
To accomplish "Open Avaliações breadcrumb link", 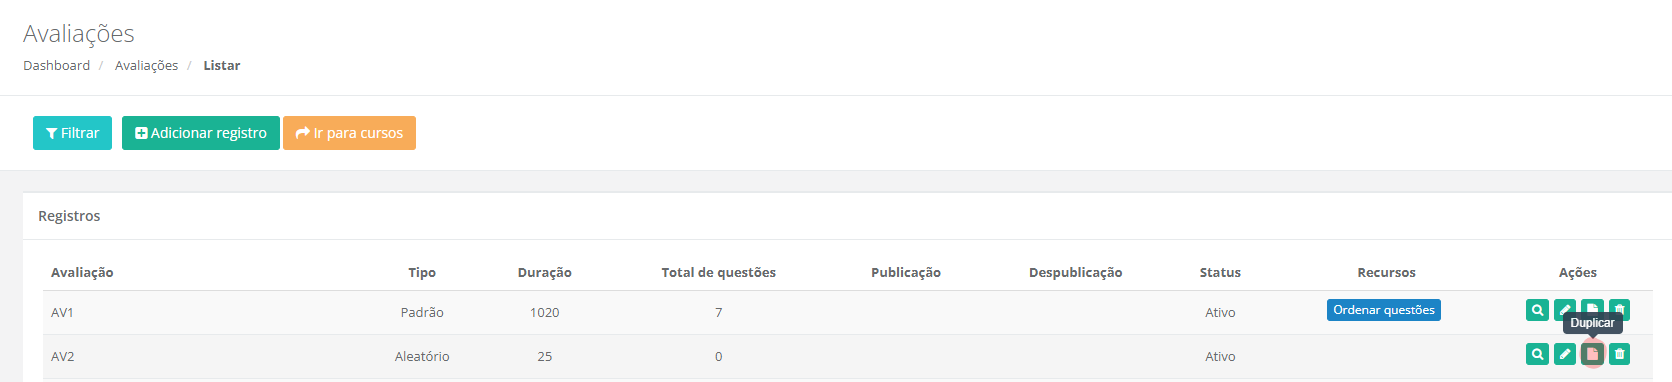I will pyautogui.click(x=146, y=65).
